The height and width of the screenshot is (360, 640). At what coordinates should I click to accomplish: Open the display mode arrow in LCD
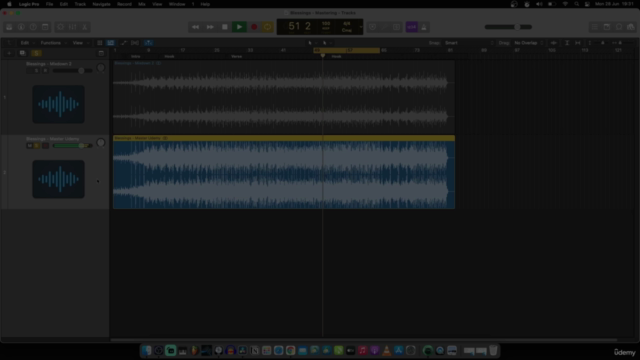coord(360,27)
